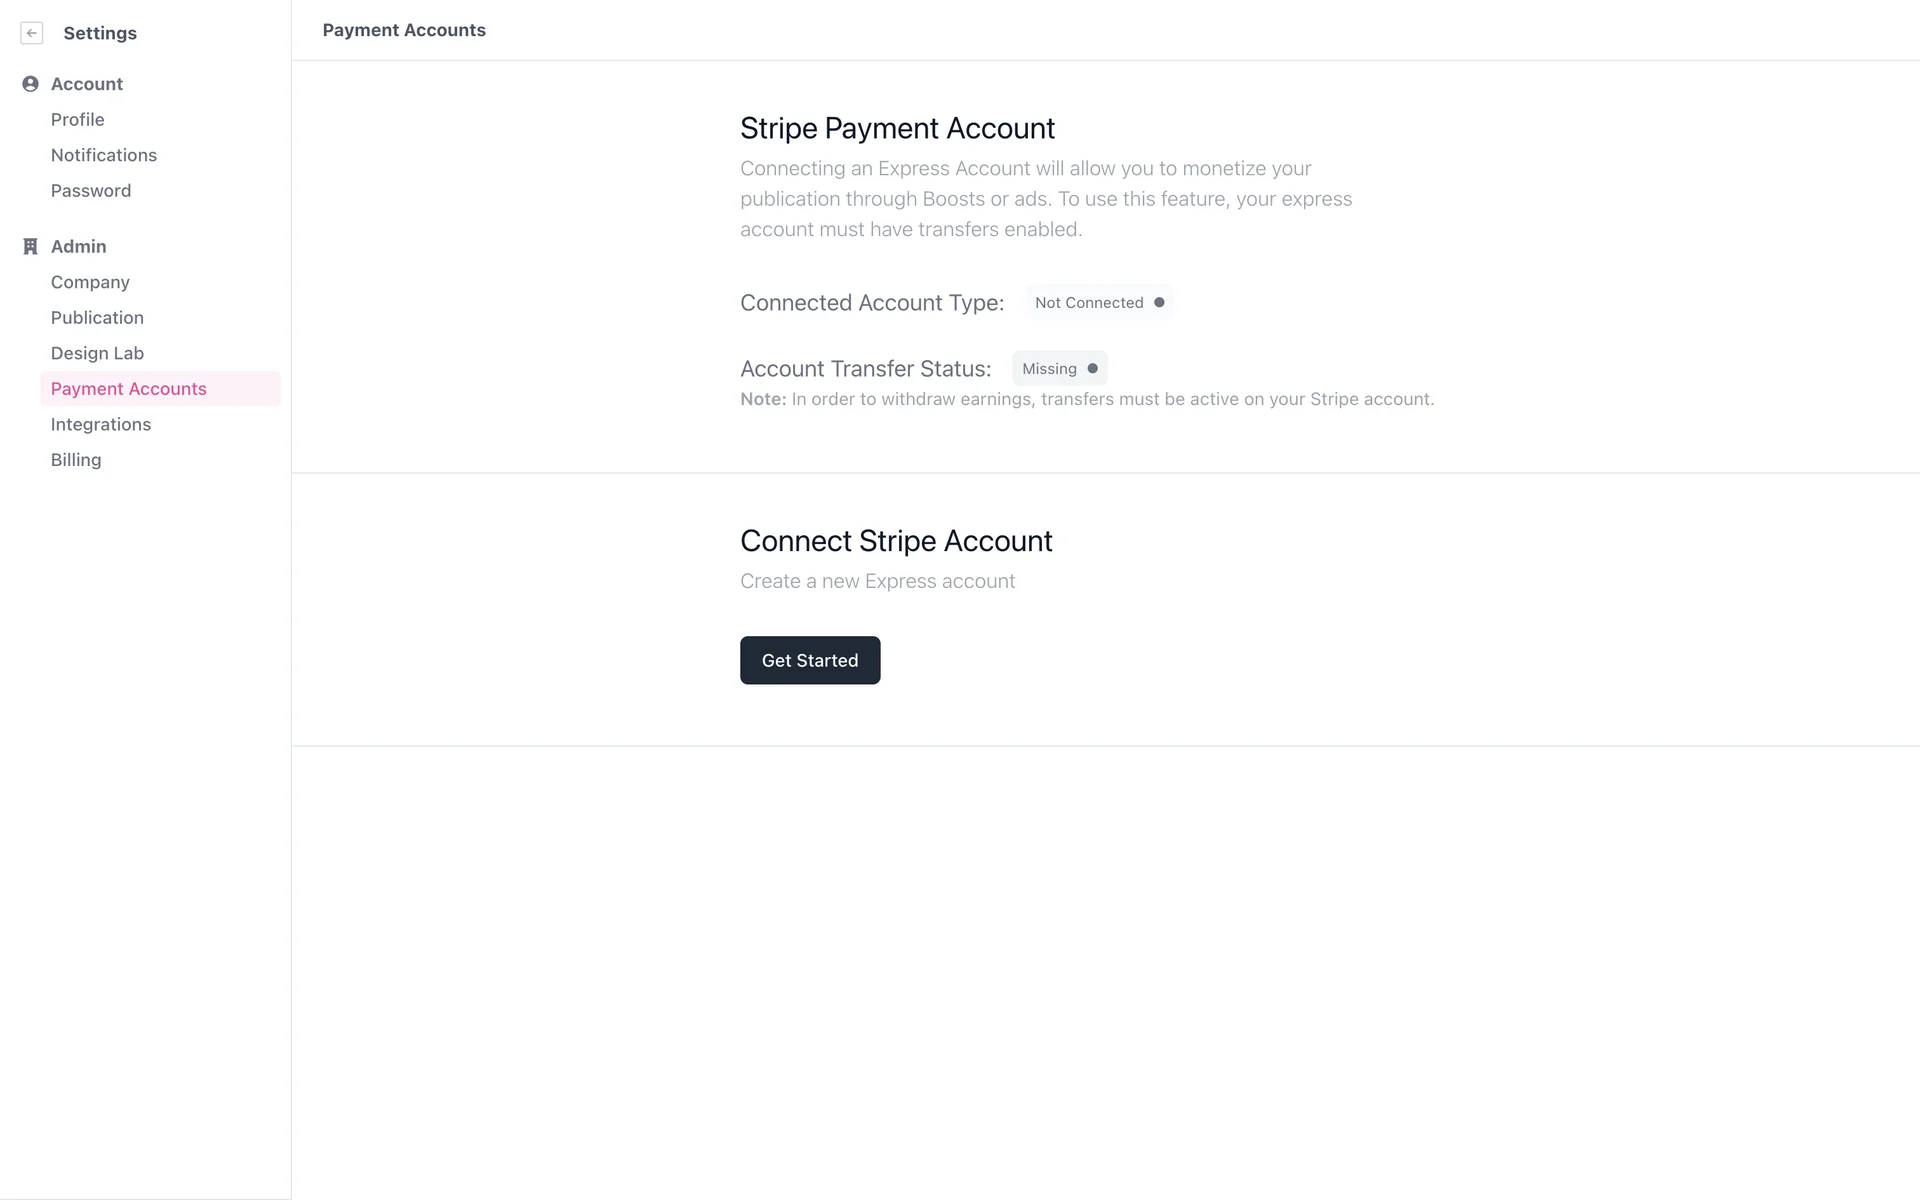This screenshot has height=1200, width=1920.
Task: Click the Account user icon
Action: [30, 84]
